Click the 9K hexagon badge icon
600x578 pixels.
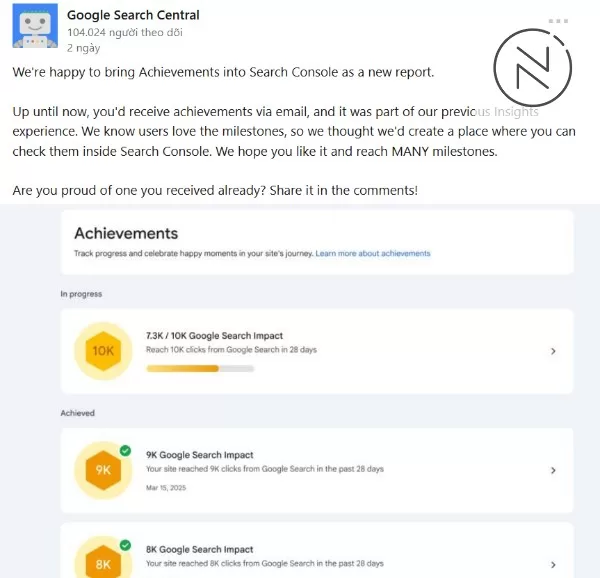click(x=103, y=470)
